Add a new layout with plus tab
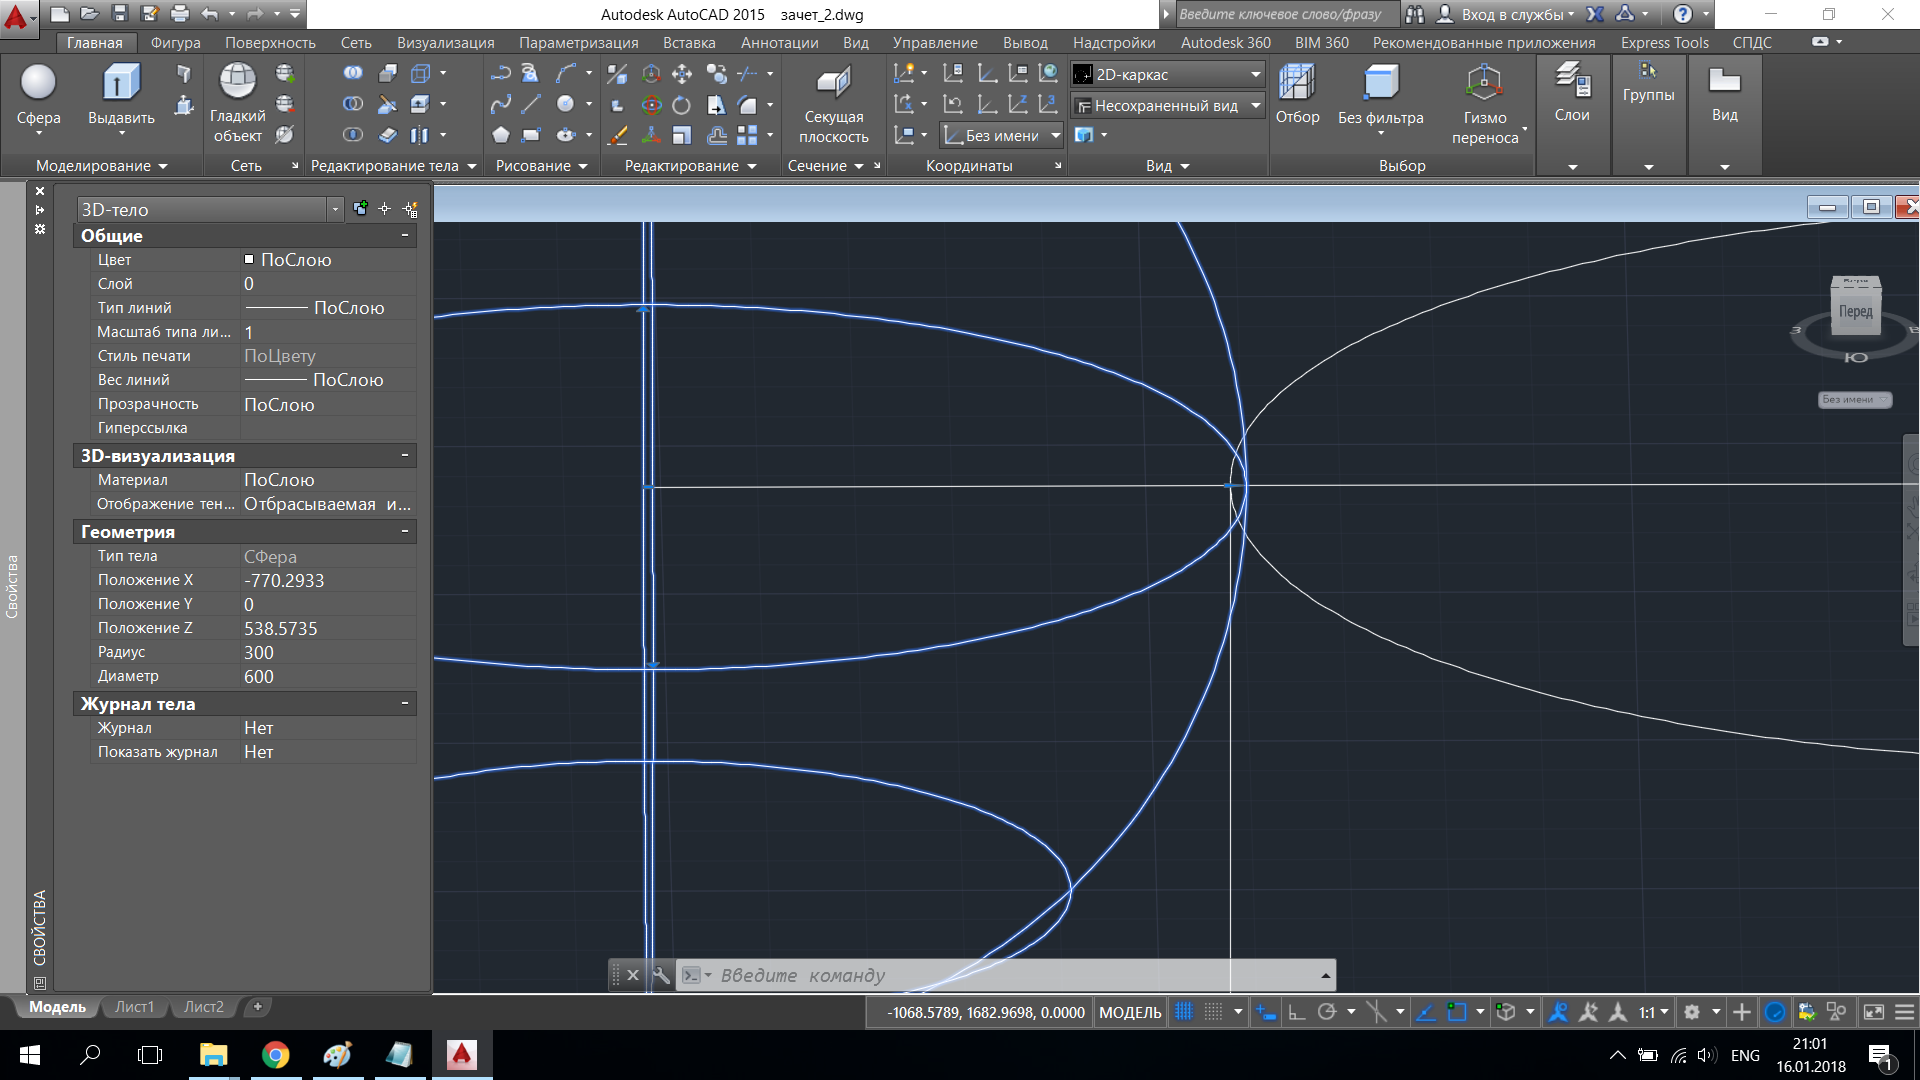The height and width of the screenshot is (1080, 1920). coord(258,1007)
